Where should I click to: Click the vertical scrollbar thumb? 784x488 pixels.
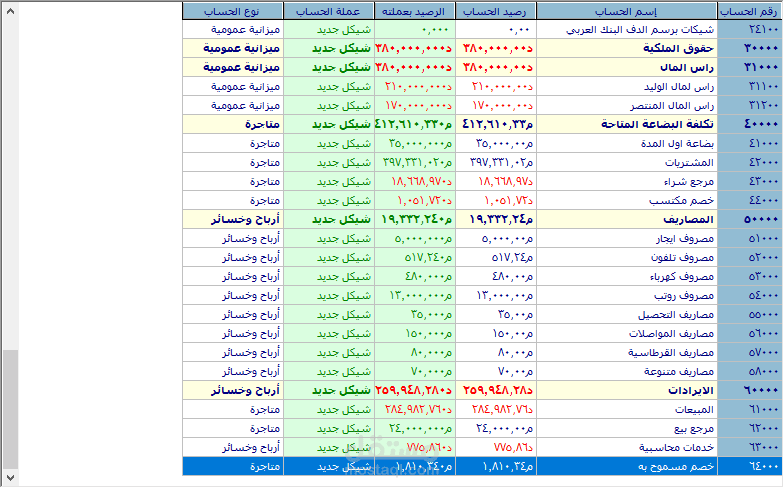coord(10,410)
